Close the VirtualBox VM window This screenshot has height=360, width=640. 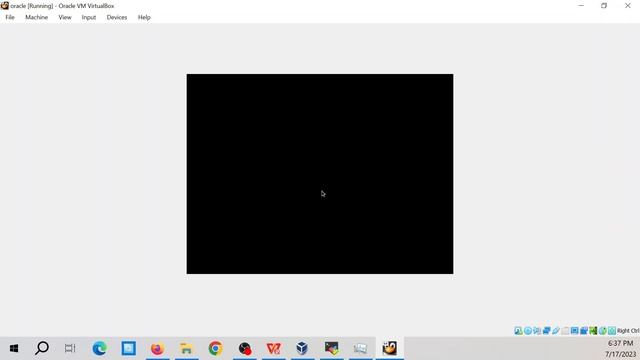click(x=628, y=6)
